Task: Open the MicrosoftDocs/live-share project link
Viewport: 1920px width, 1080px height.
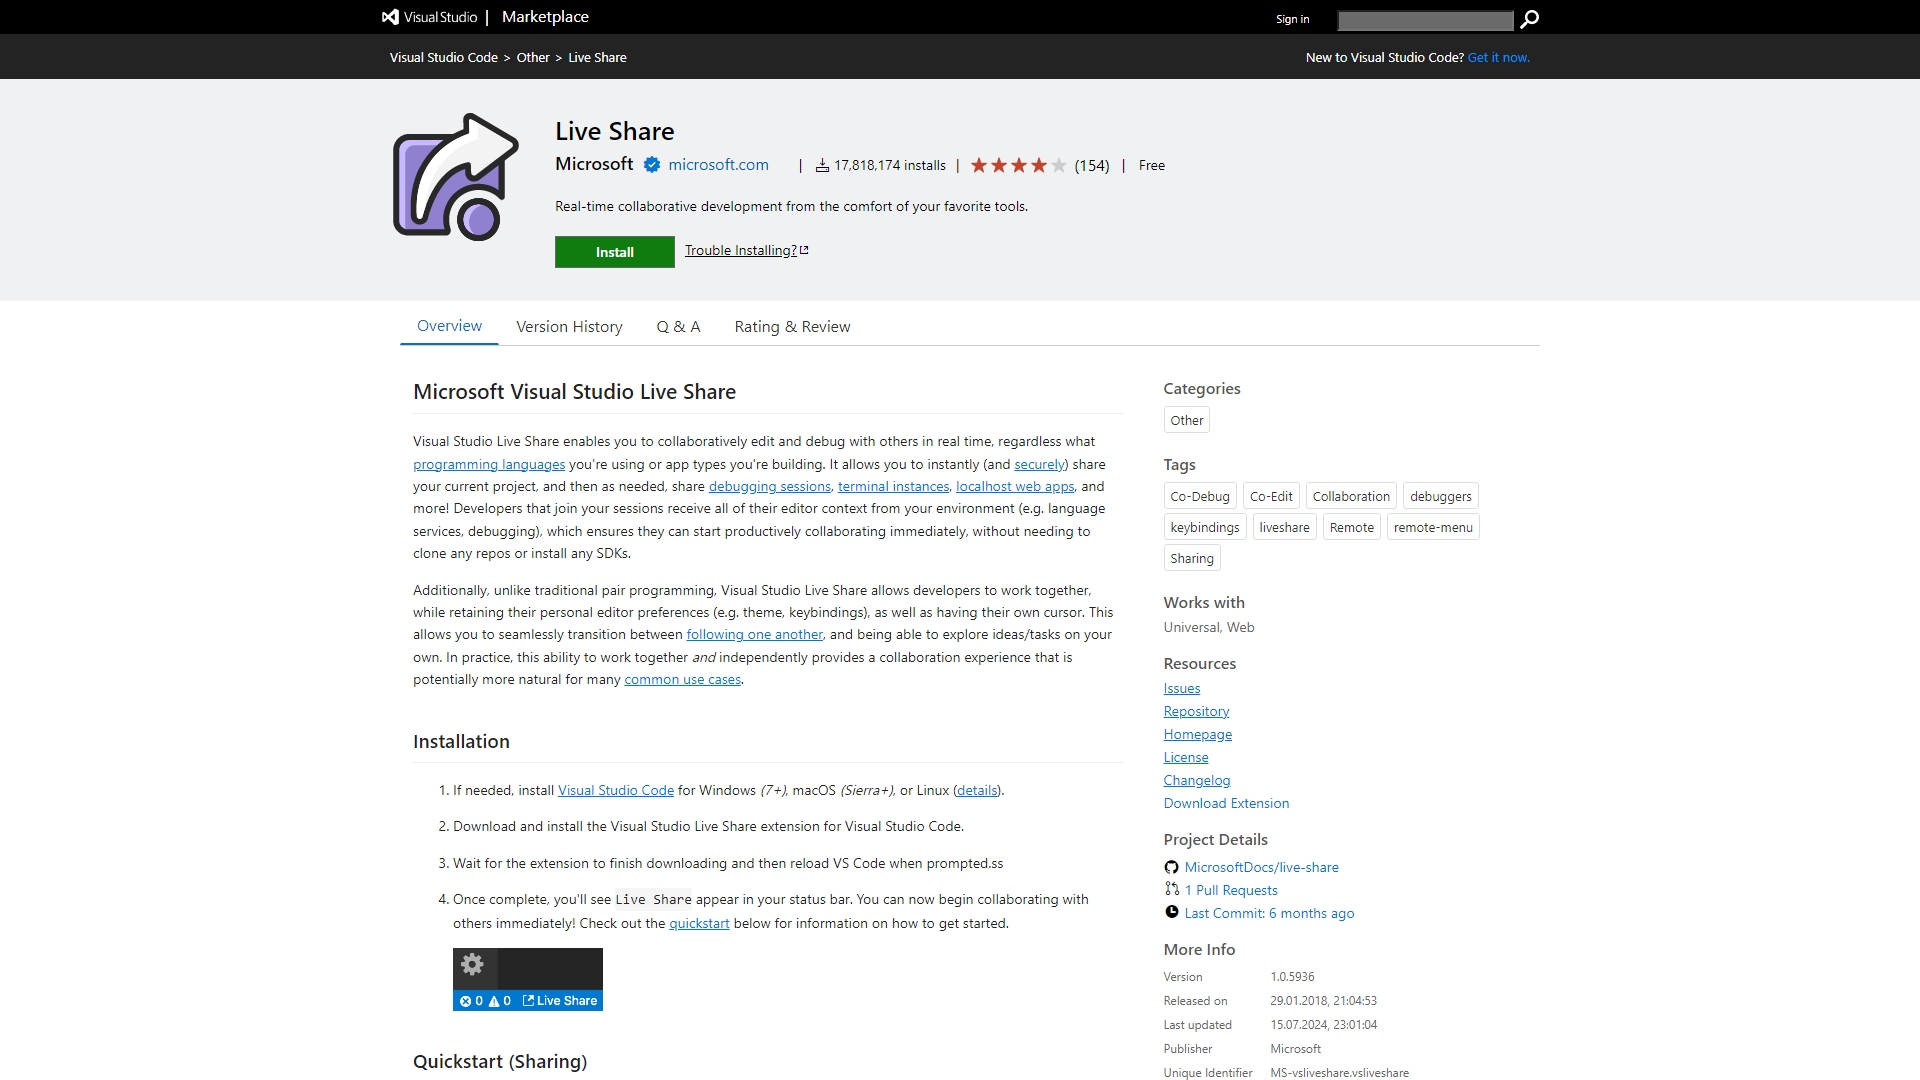Action: point(1261,867)
